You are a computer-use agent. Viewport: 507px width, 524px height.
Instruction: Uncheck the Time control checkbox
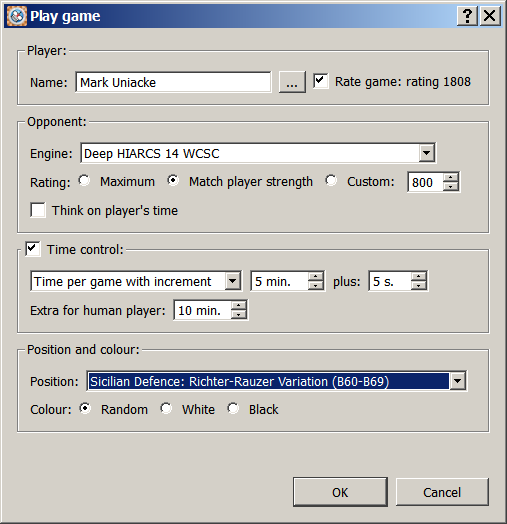pos(33,249)
